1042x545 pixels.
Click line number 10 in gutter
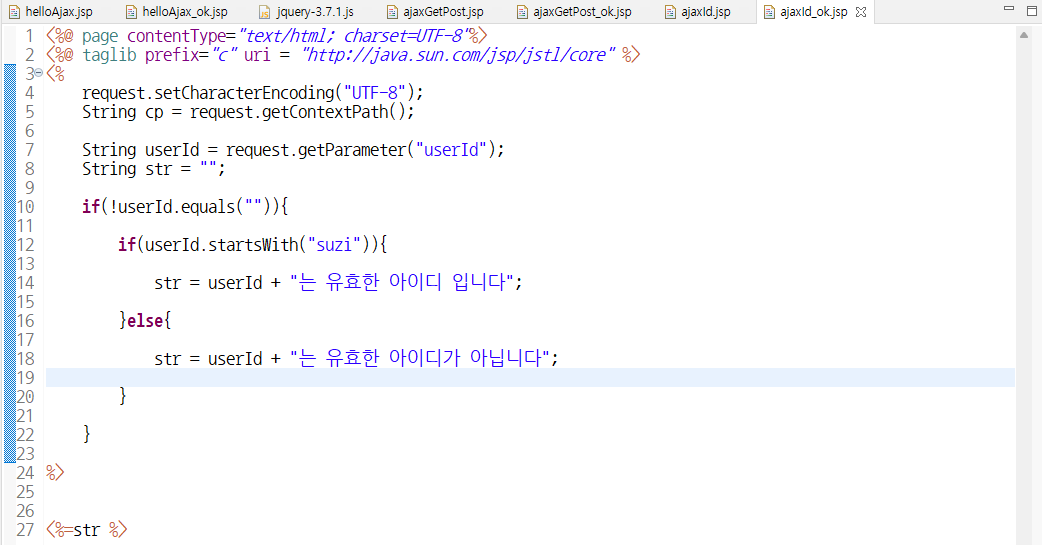(x=25, y=207)
